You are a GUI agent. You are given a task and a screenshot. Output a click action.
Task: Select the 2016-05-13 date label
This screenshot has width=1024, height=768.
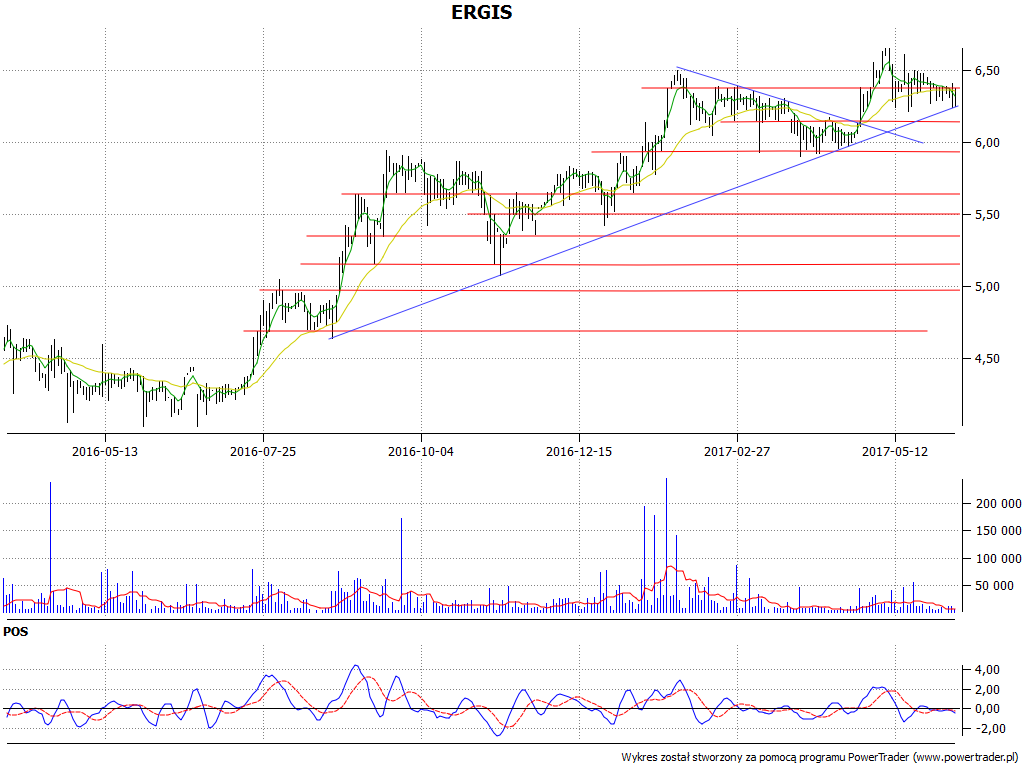point(104,451)
